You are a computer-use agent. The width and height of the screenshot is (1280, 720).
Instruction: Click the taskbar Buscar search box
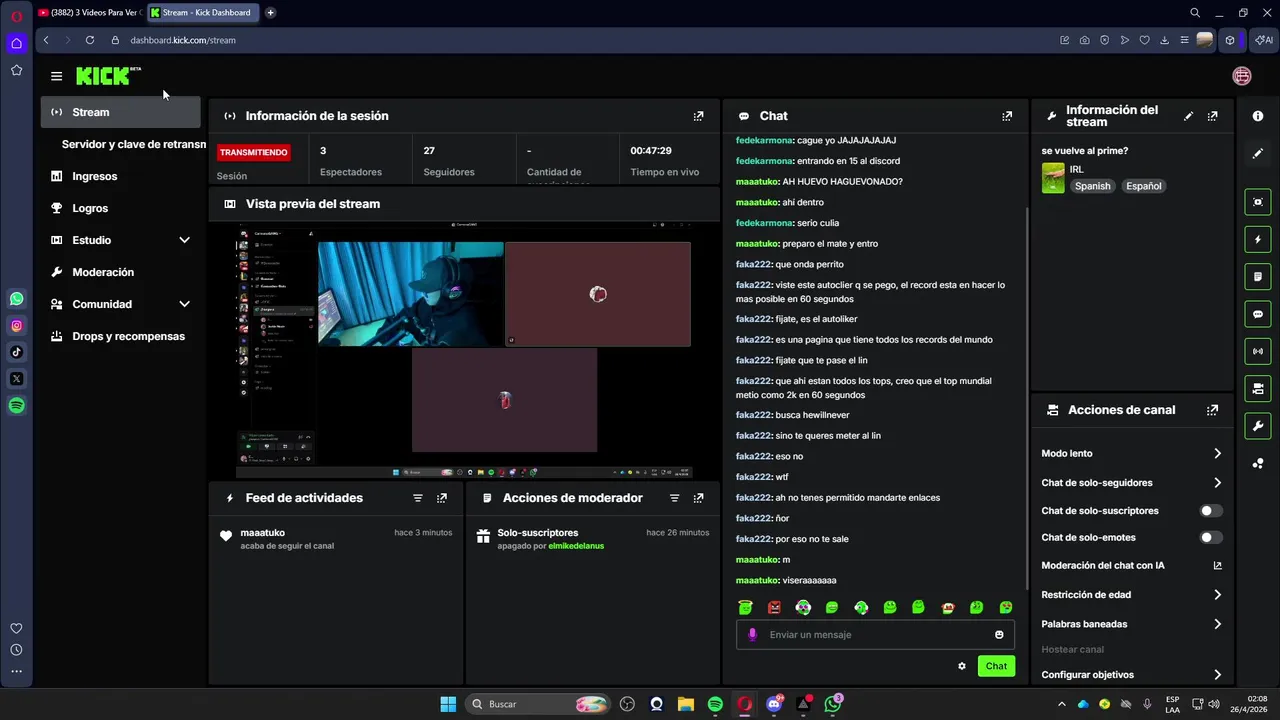point(540,704)
